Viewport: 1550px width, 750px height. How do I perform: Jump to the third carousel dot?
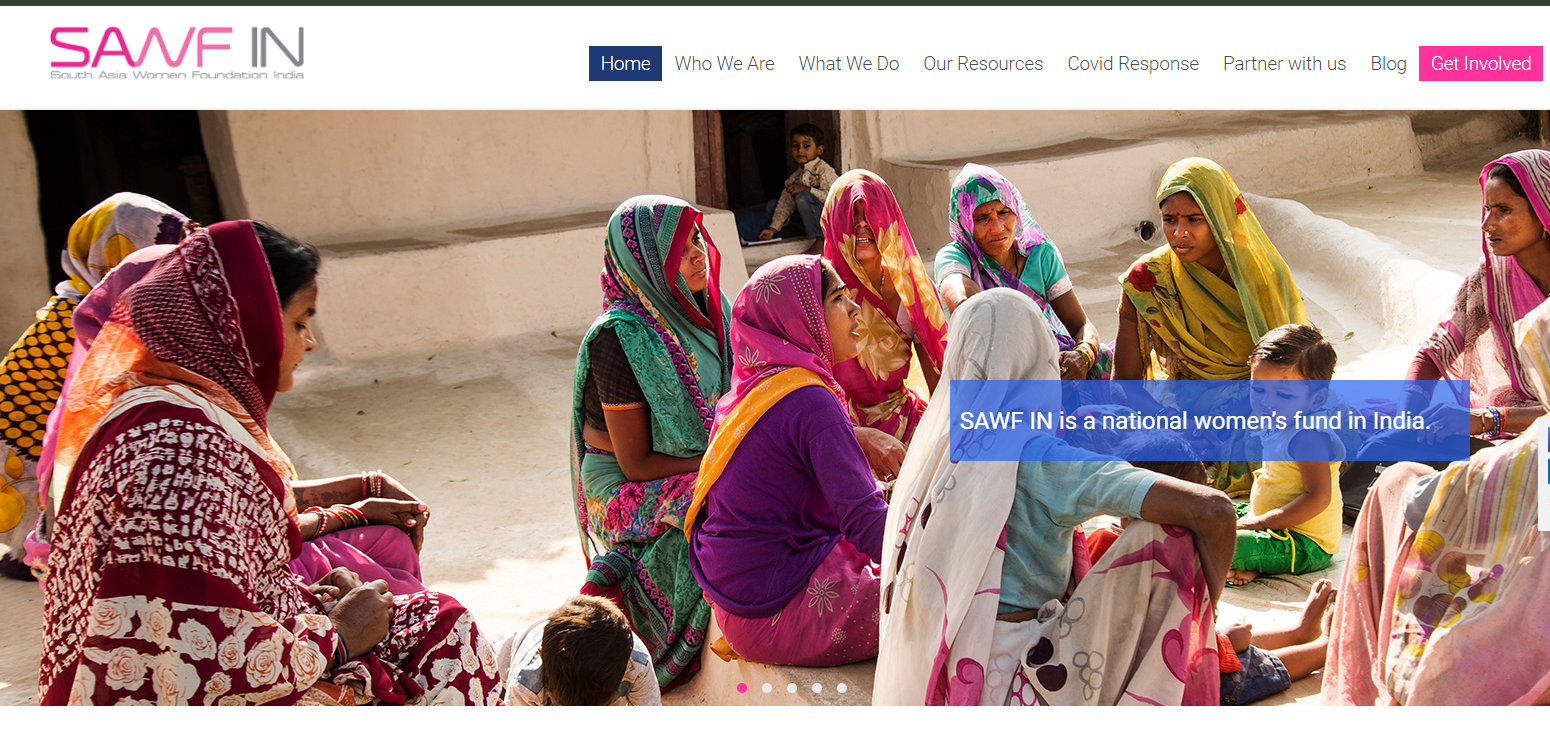792,688
